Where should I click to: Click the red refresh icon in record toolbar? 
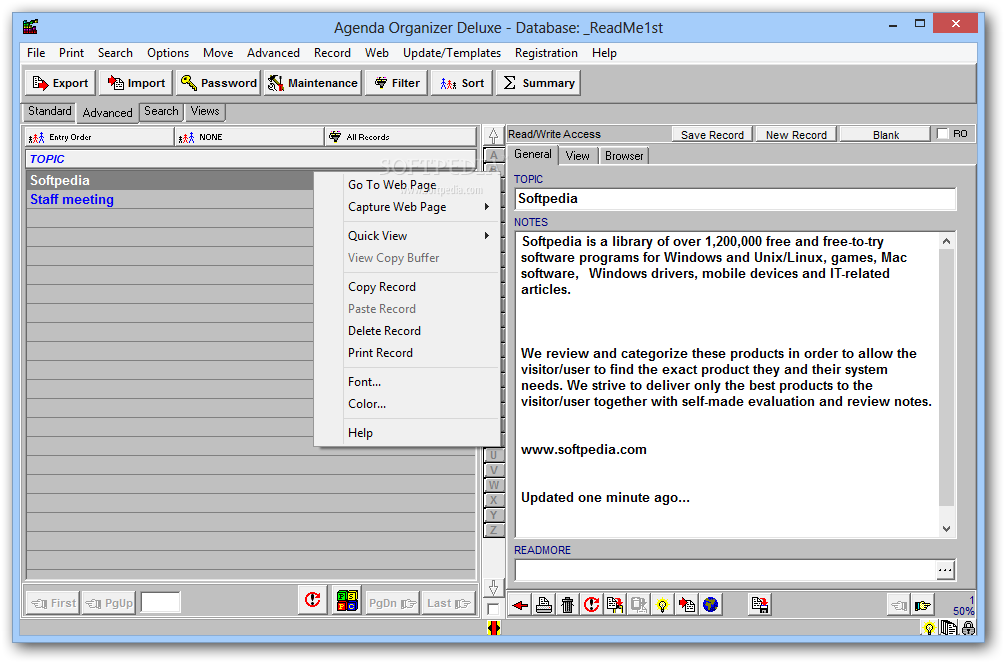click(x=591, y=605)
